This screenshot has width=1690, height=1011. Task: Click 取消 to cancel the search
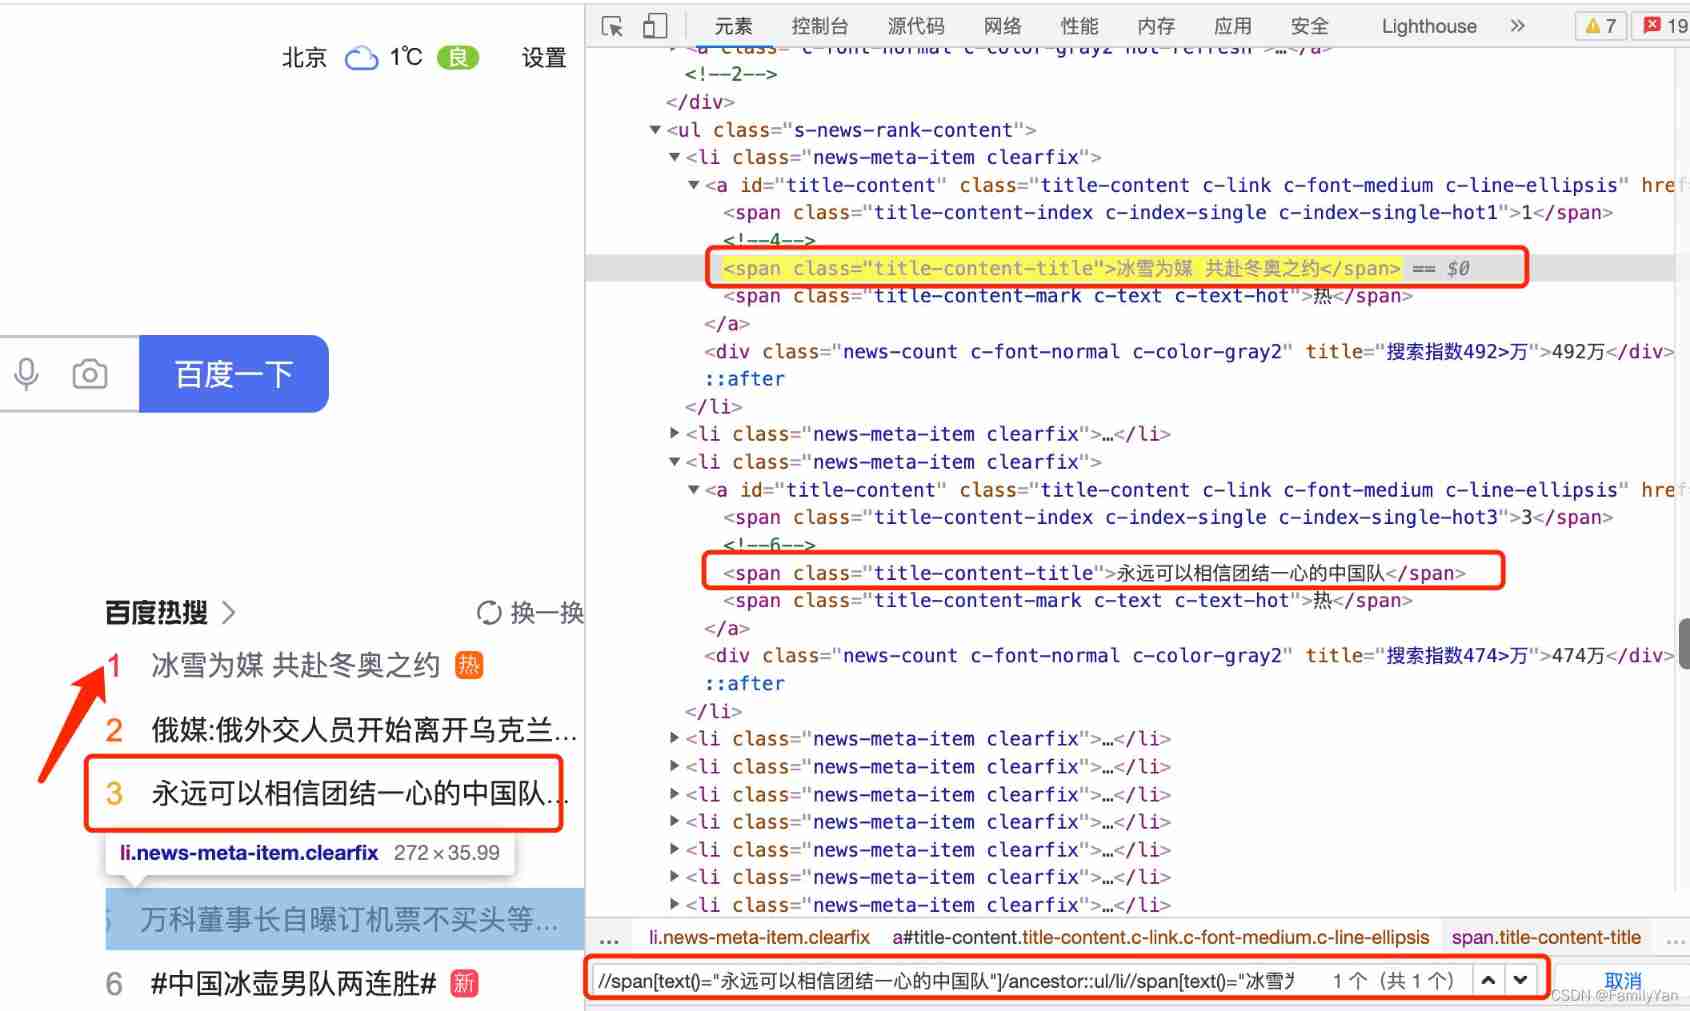click(x=1622, y=980)
